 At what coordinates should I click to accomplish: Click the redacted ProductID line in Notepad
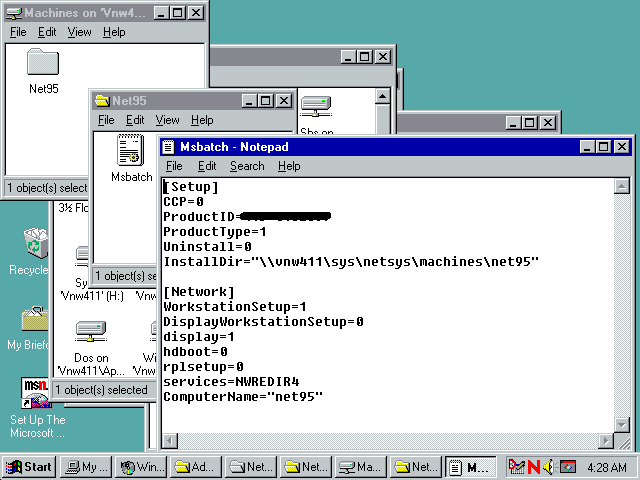click(x=247, y=217)
